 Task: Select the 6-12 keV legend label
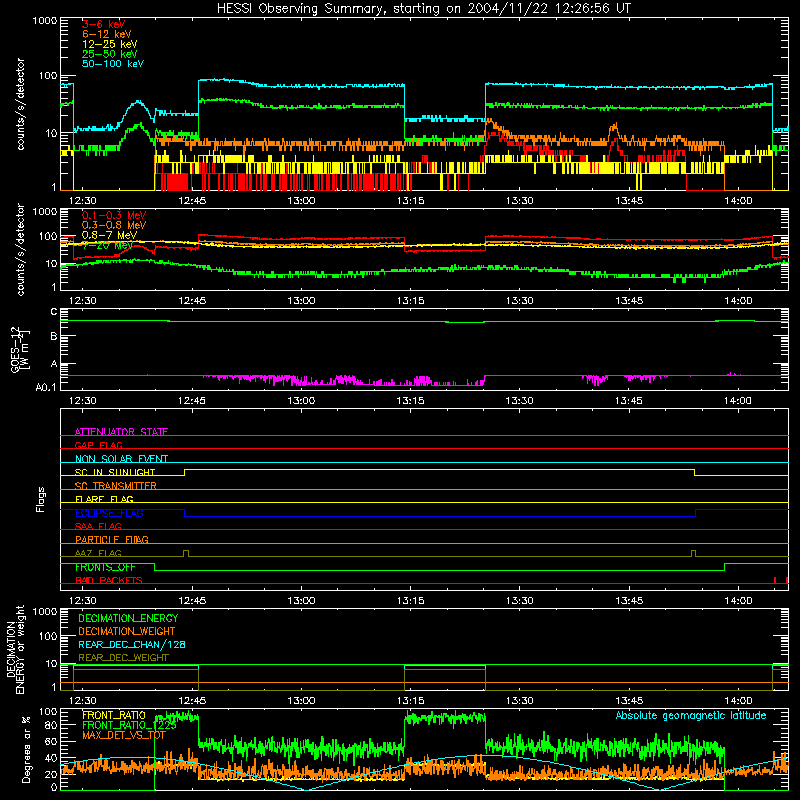coord(106,34)
